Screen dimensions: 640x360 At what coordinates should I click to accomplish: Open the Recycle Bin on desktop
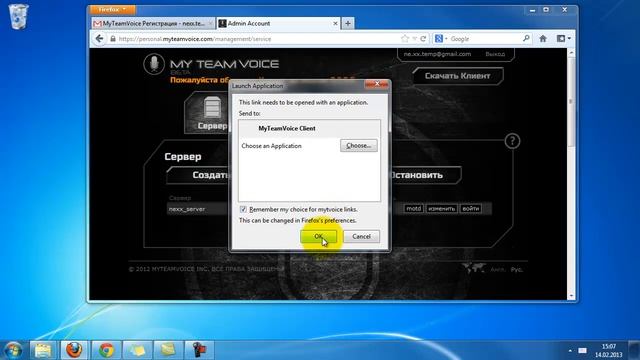18,16
